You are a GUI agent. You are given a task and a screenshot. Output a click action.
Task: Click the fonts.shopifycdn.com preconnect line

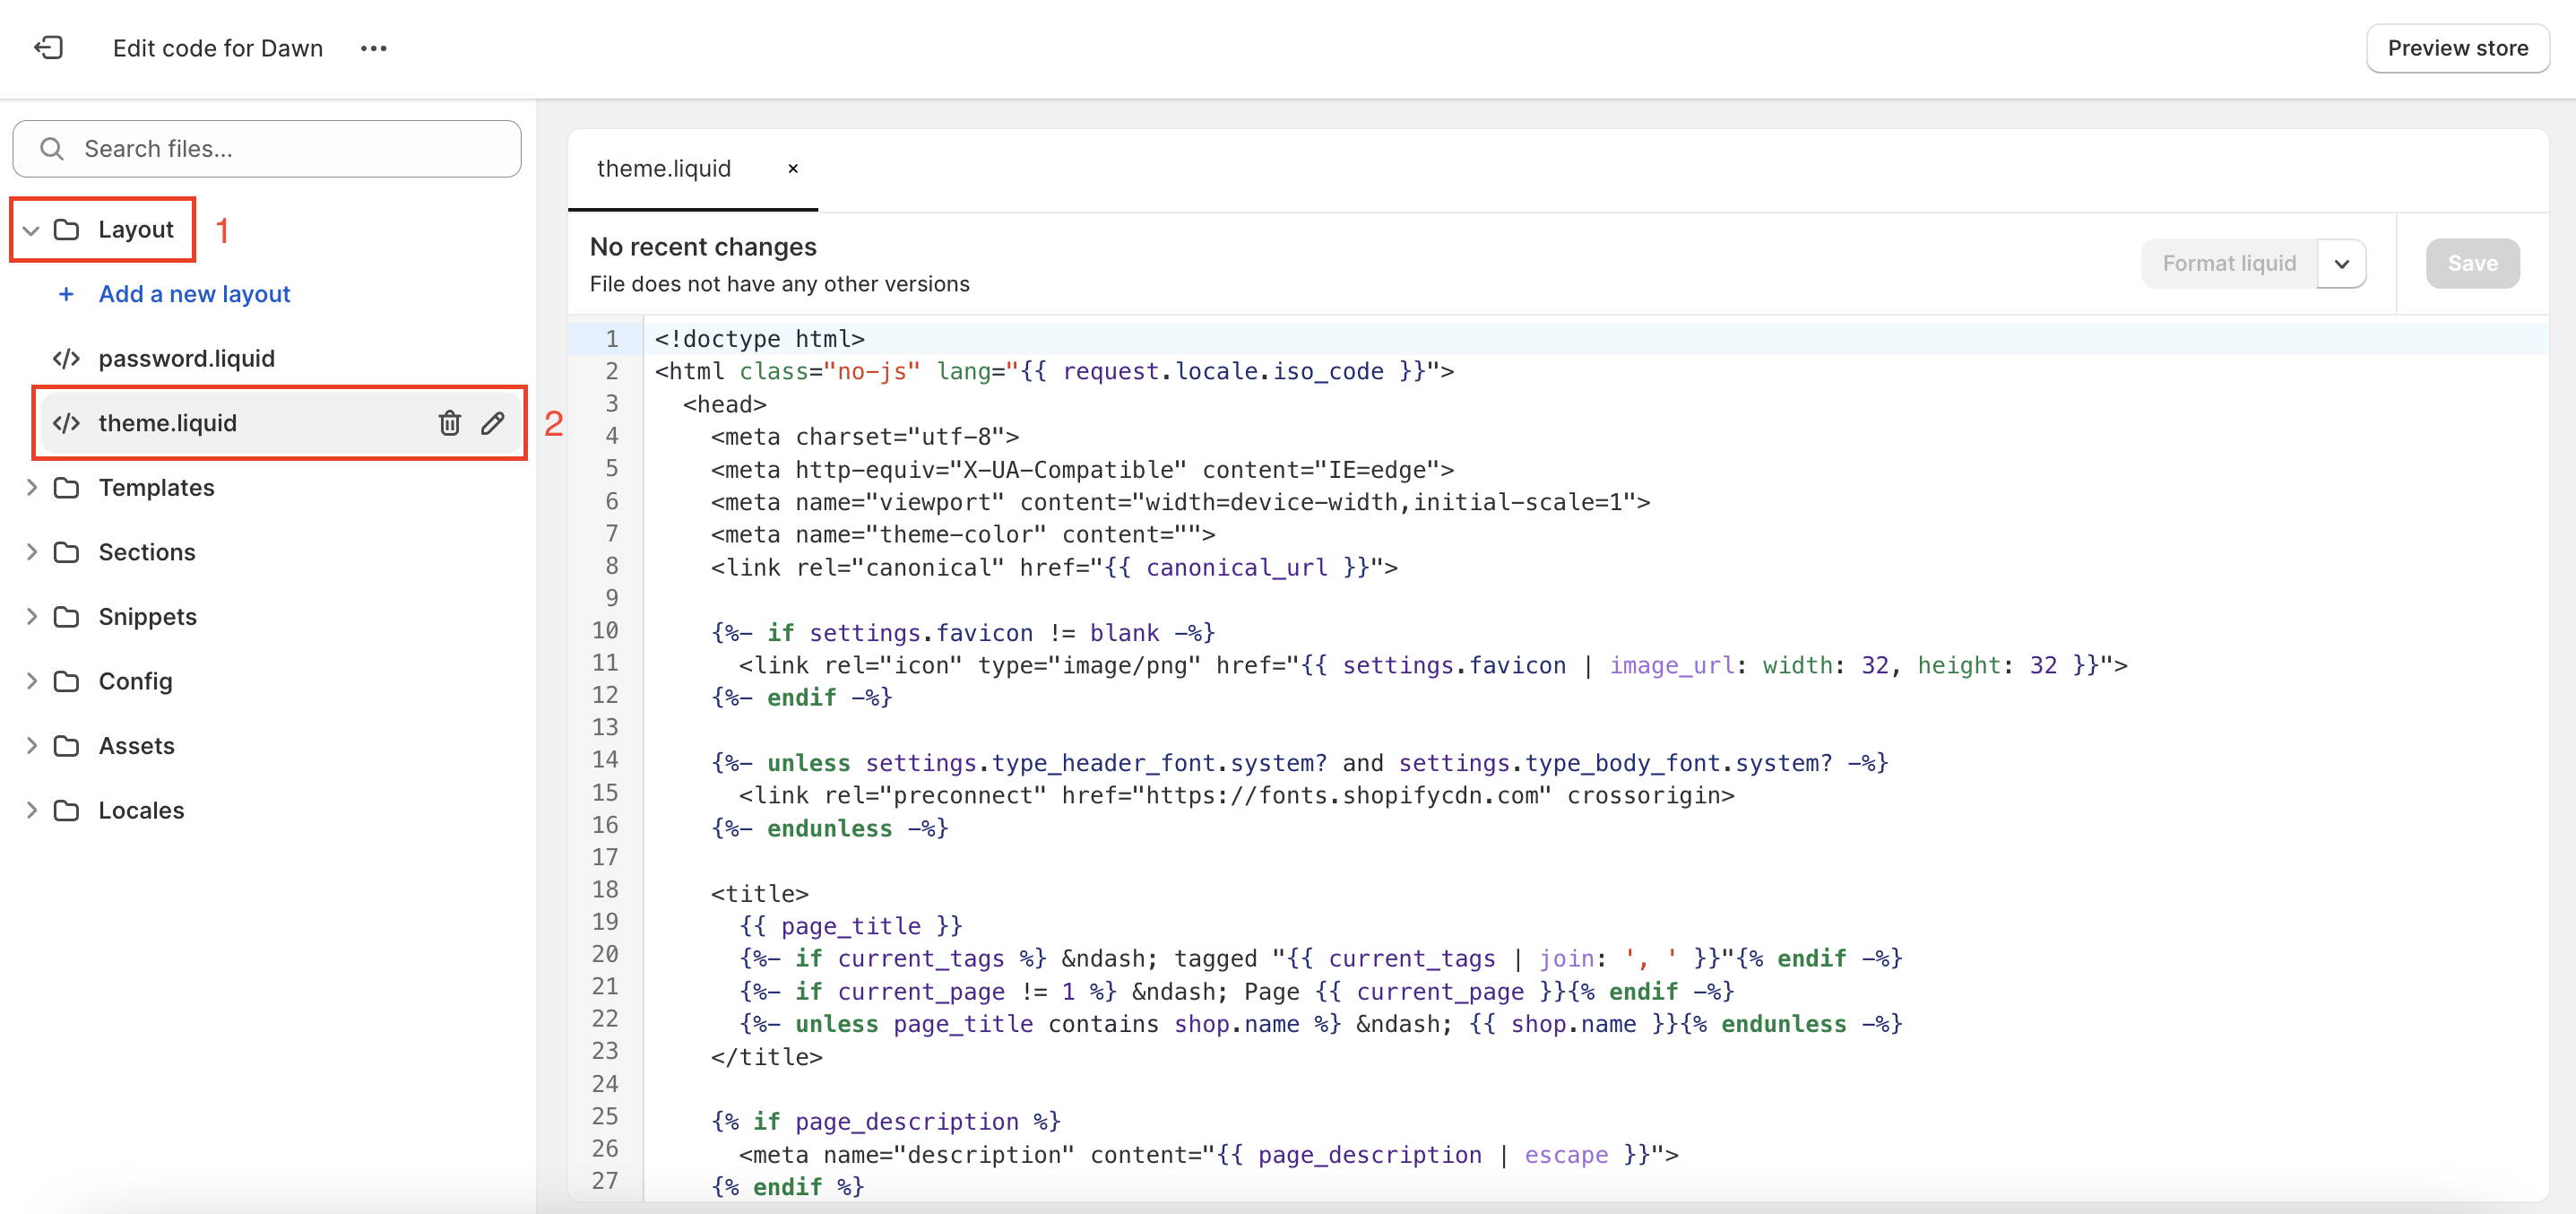[1236, 796]
